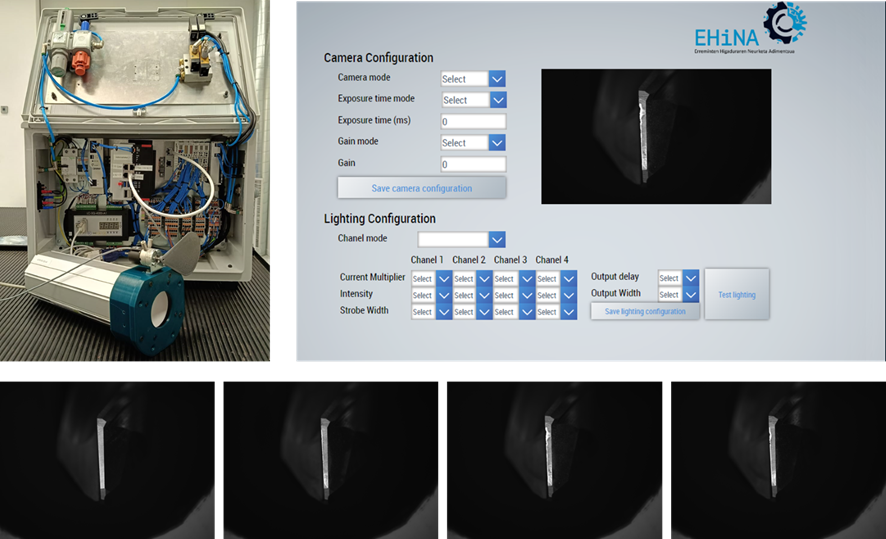
Task: Click the 'Camera Configuration' heading
Action: (x=379, y=58)
